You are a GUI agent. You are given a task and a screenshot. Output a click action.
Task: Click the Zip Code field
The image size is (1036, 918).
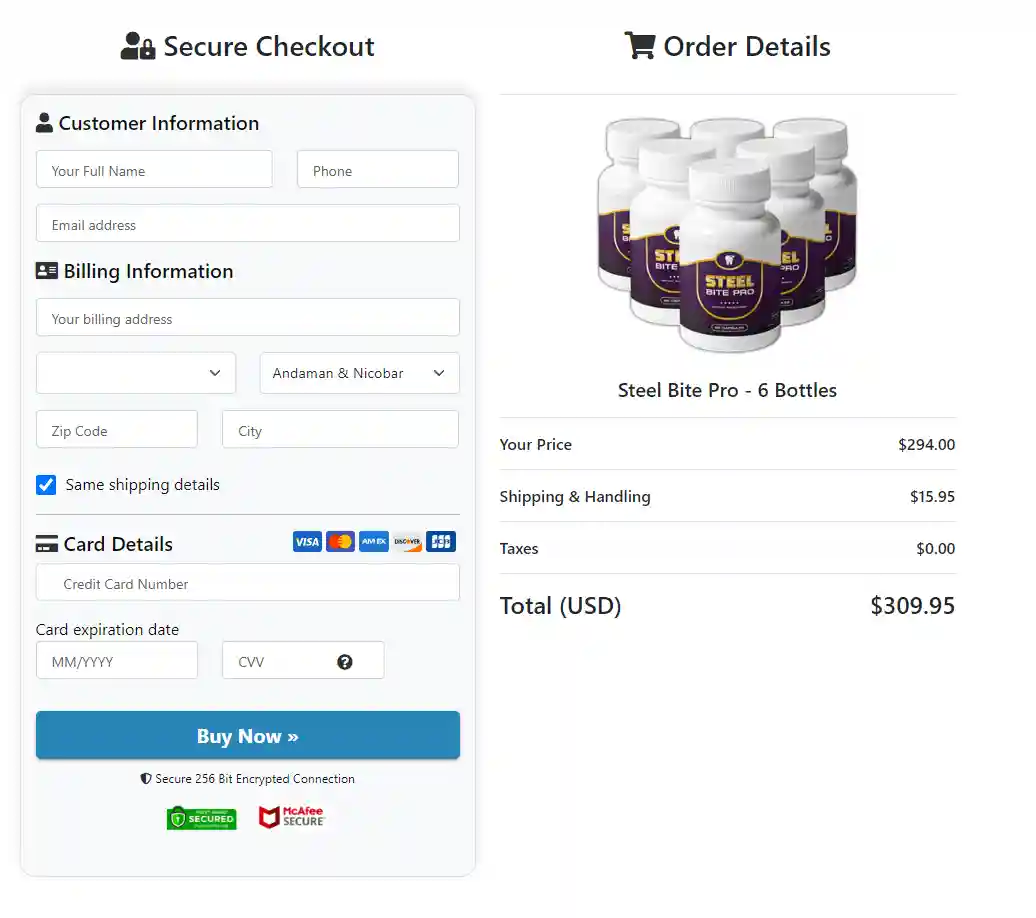coord(117,430)
